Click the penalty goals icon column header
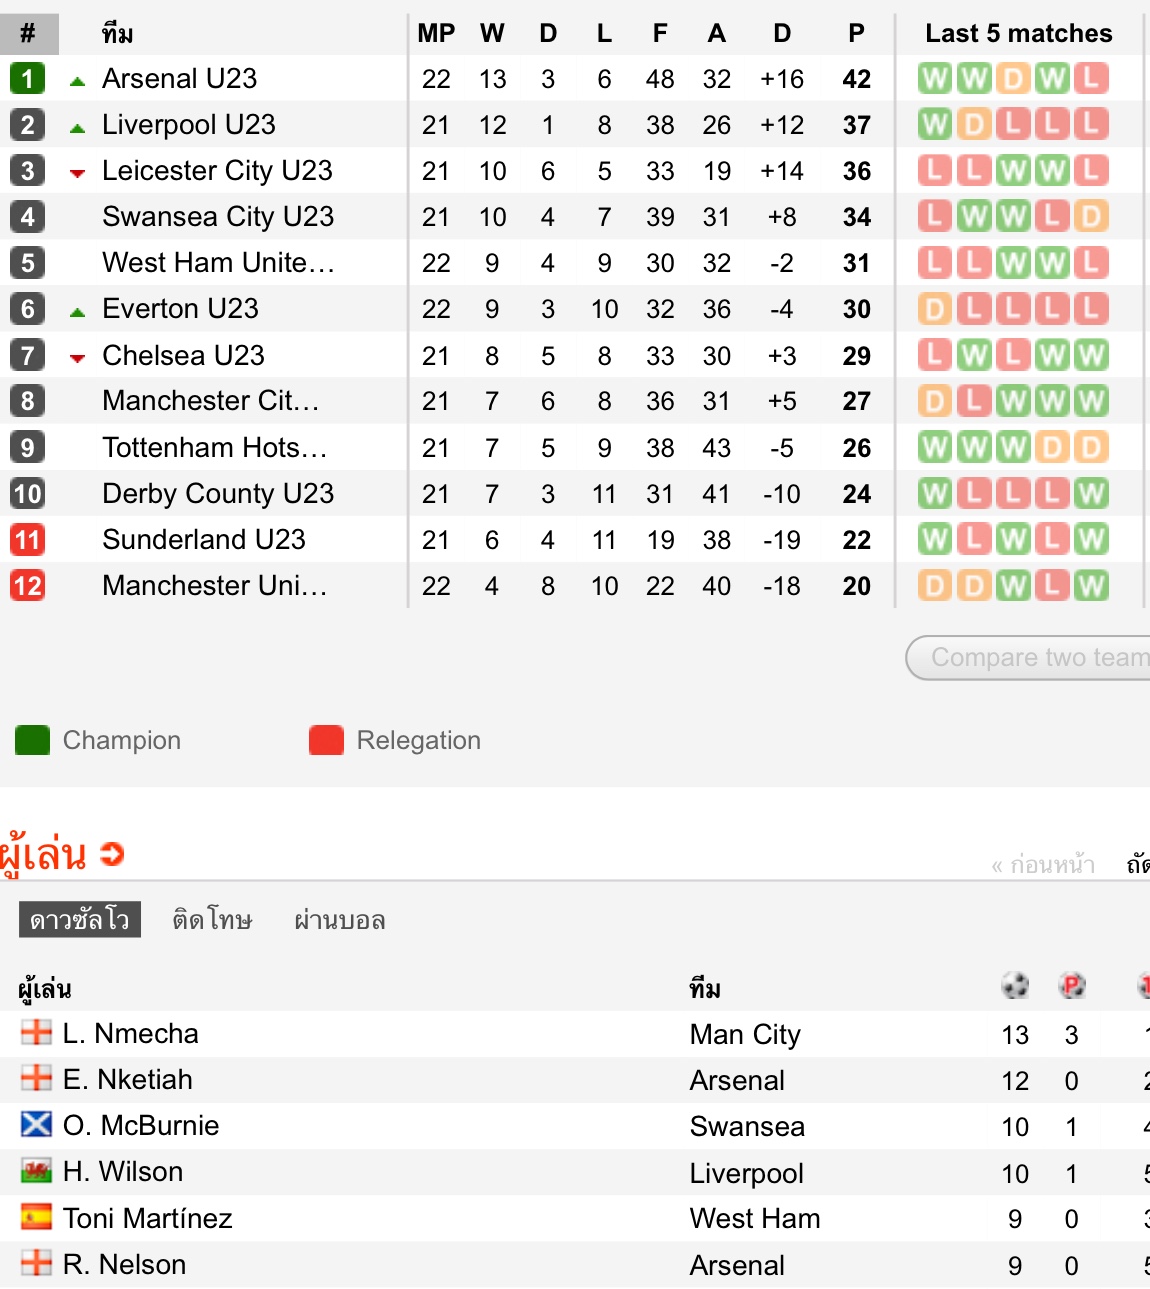Image resolution: width=1150 pixels, height=1289 pixels. [1072, 986]
